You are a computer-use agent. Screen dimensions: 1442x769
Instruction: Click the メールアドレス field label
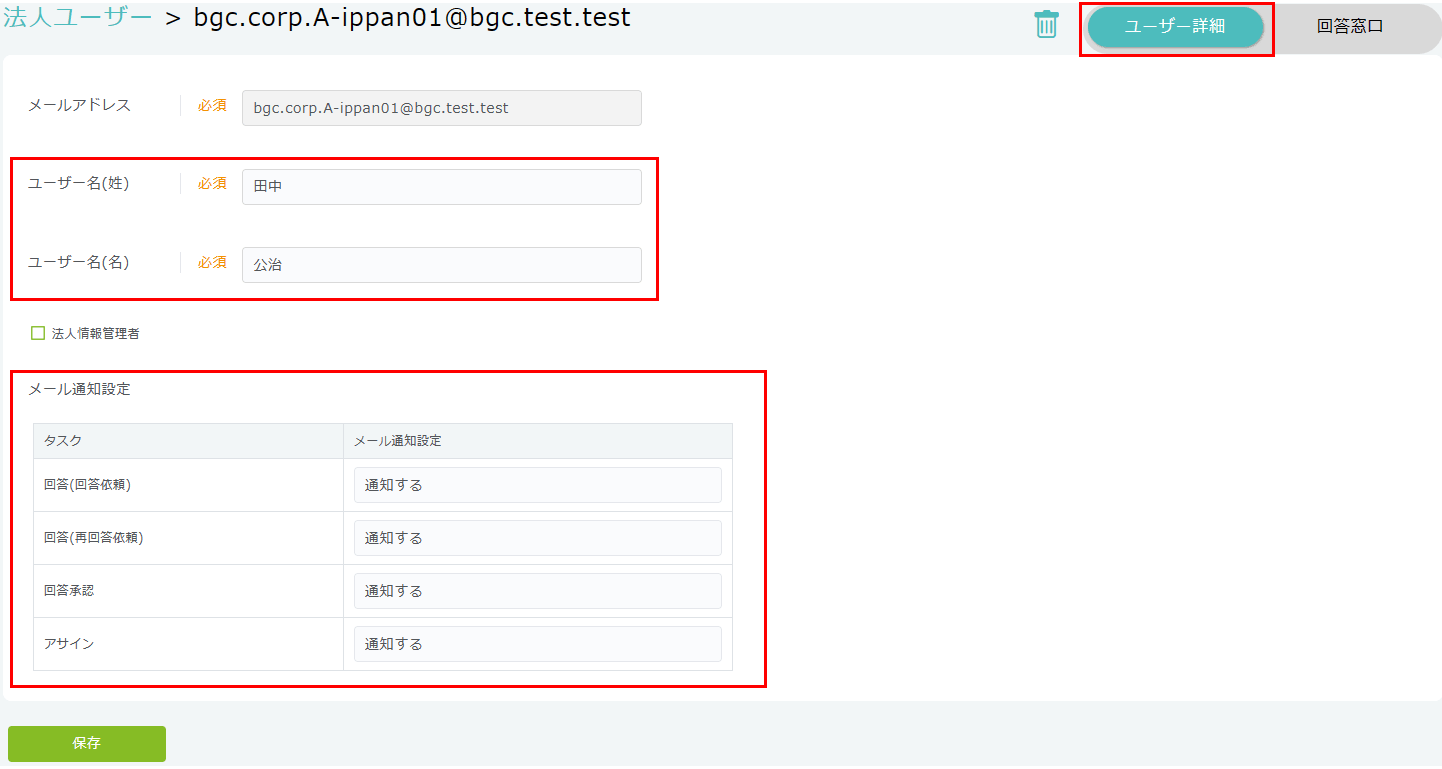[79, 105]
